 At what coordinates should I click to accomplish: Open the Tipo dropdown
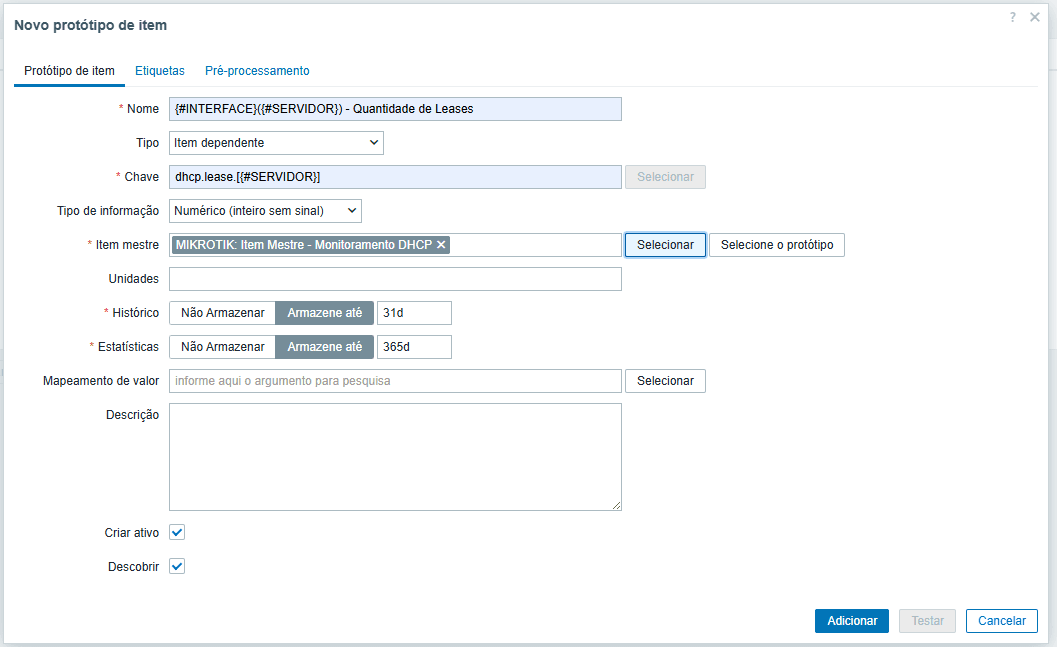pyautogui.click(x=276, y=143)
